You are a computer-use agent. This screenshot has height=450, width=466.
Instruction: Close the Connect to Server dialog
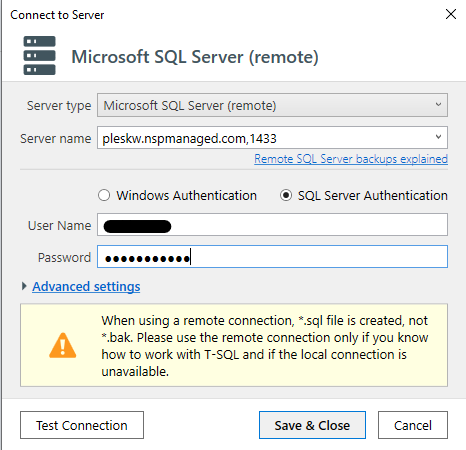(451, 14)
